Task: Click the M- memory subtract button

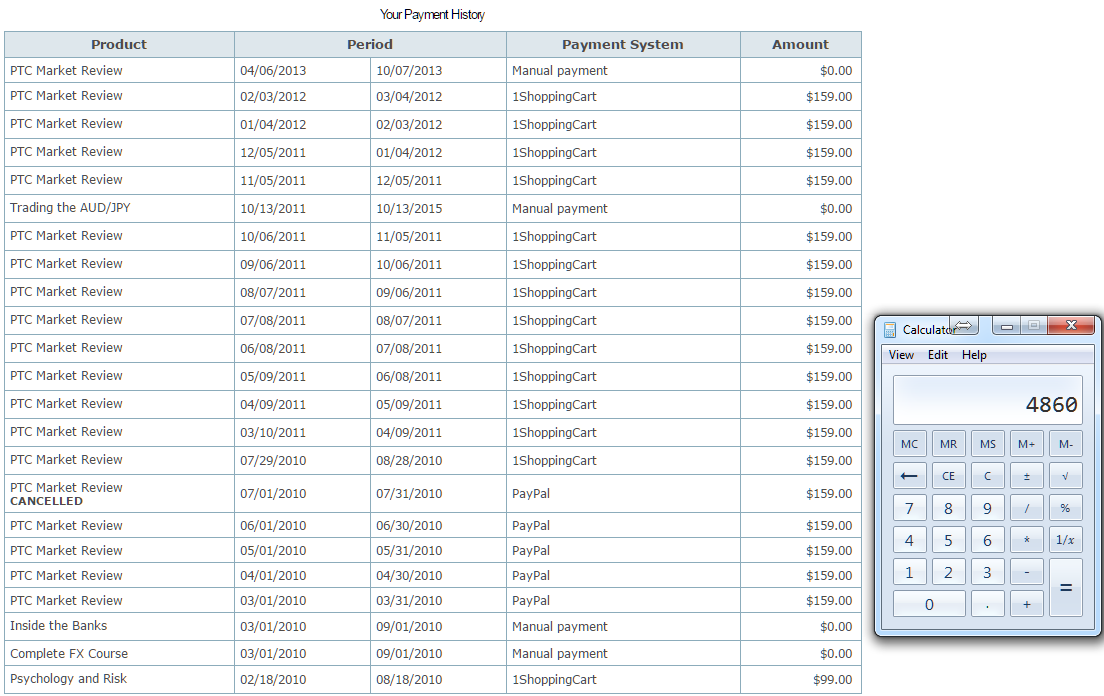Action: (x=1066, y=444)
